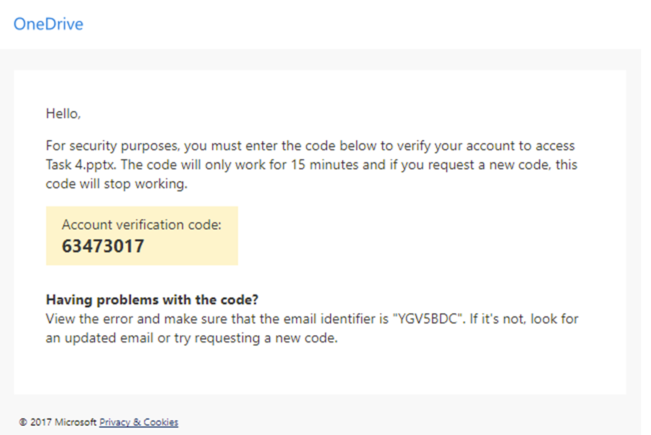This screenshot has height=435, width=651.
Task: Click the "For security purposes" sentence start
Action: (112, 146)
